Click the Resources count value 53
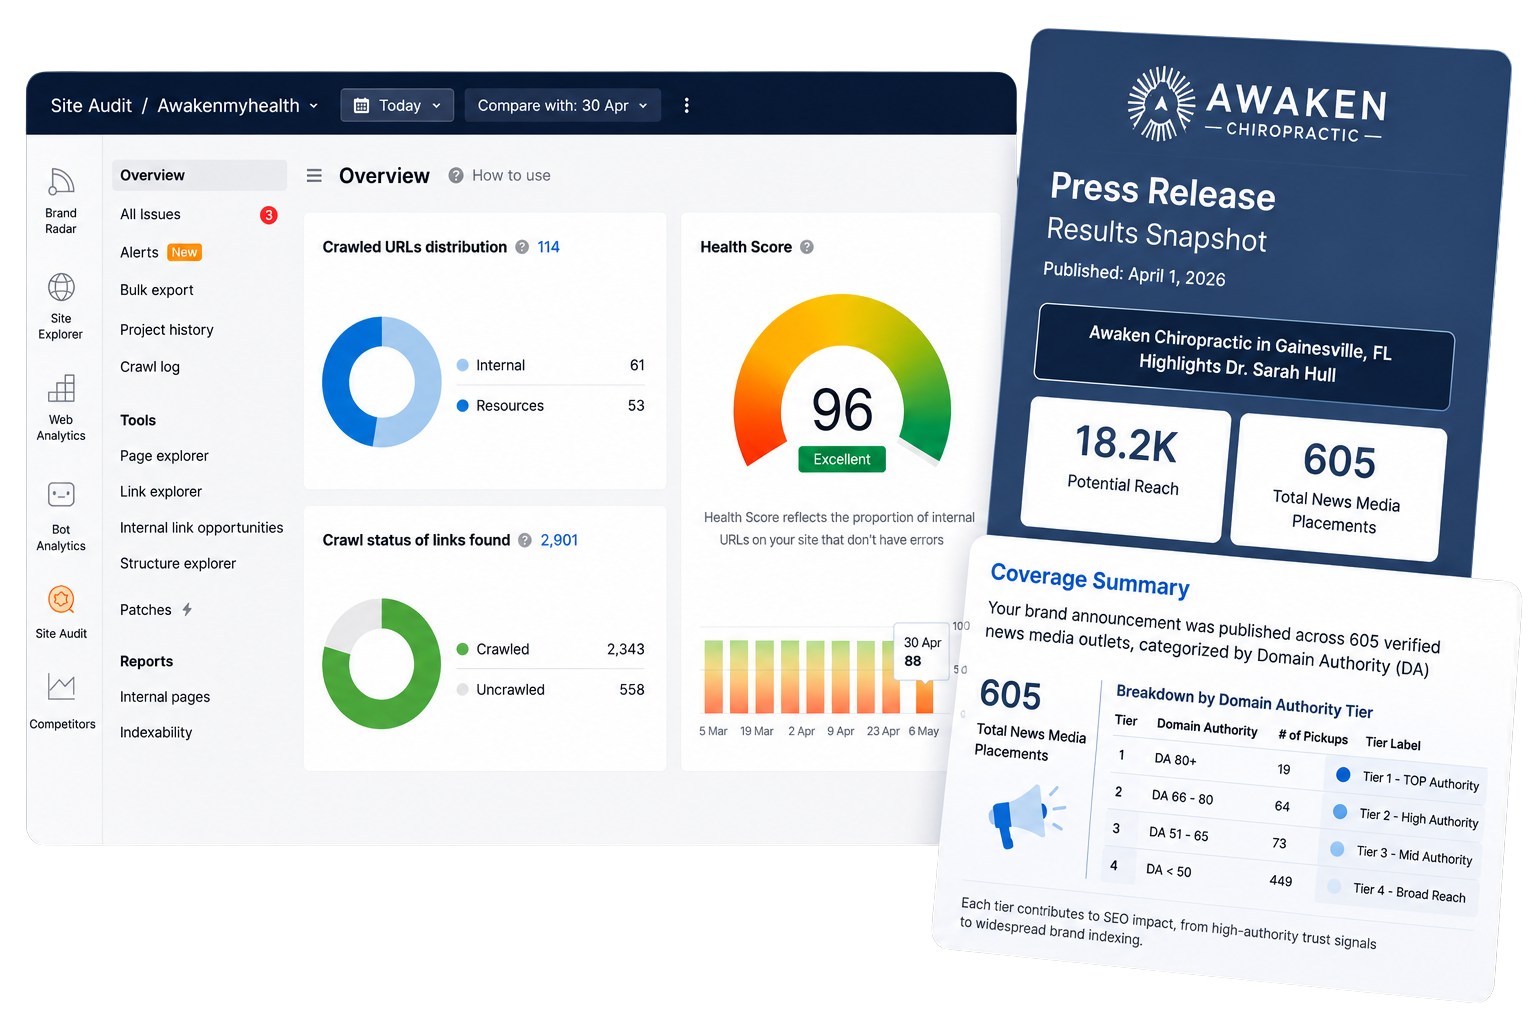This screenshot has width=1536, height=1024. point(636,405)
